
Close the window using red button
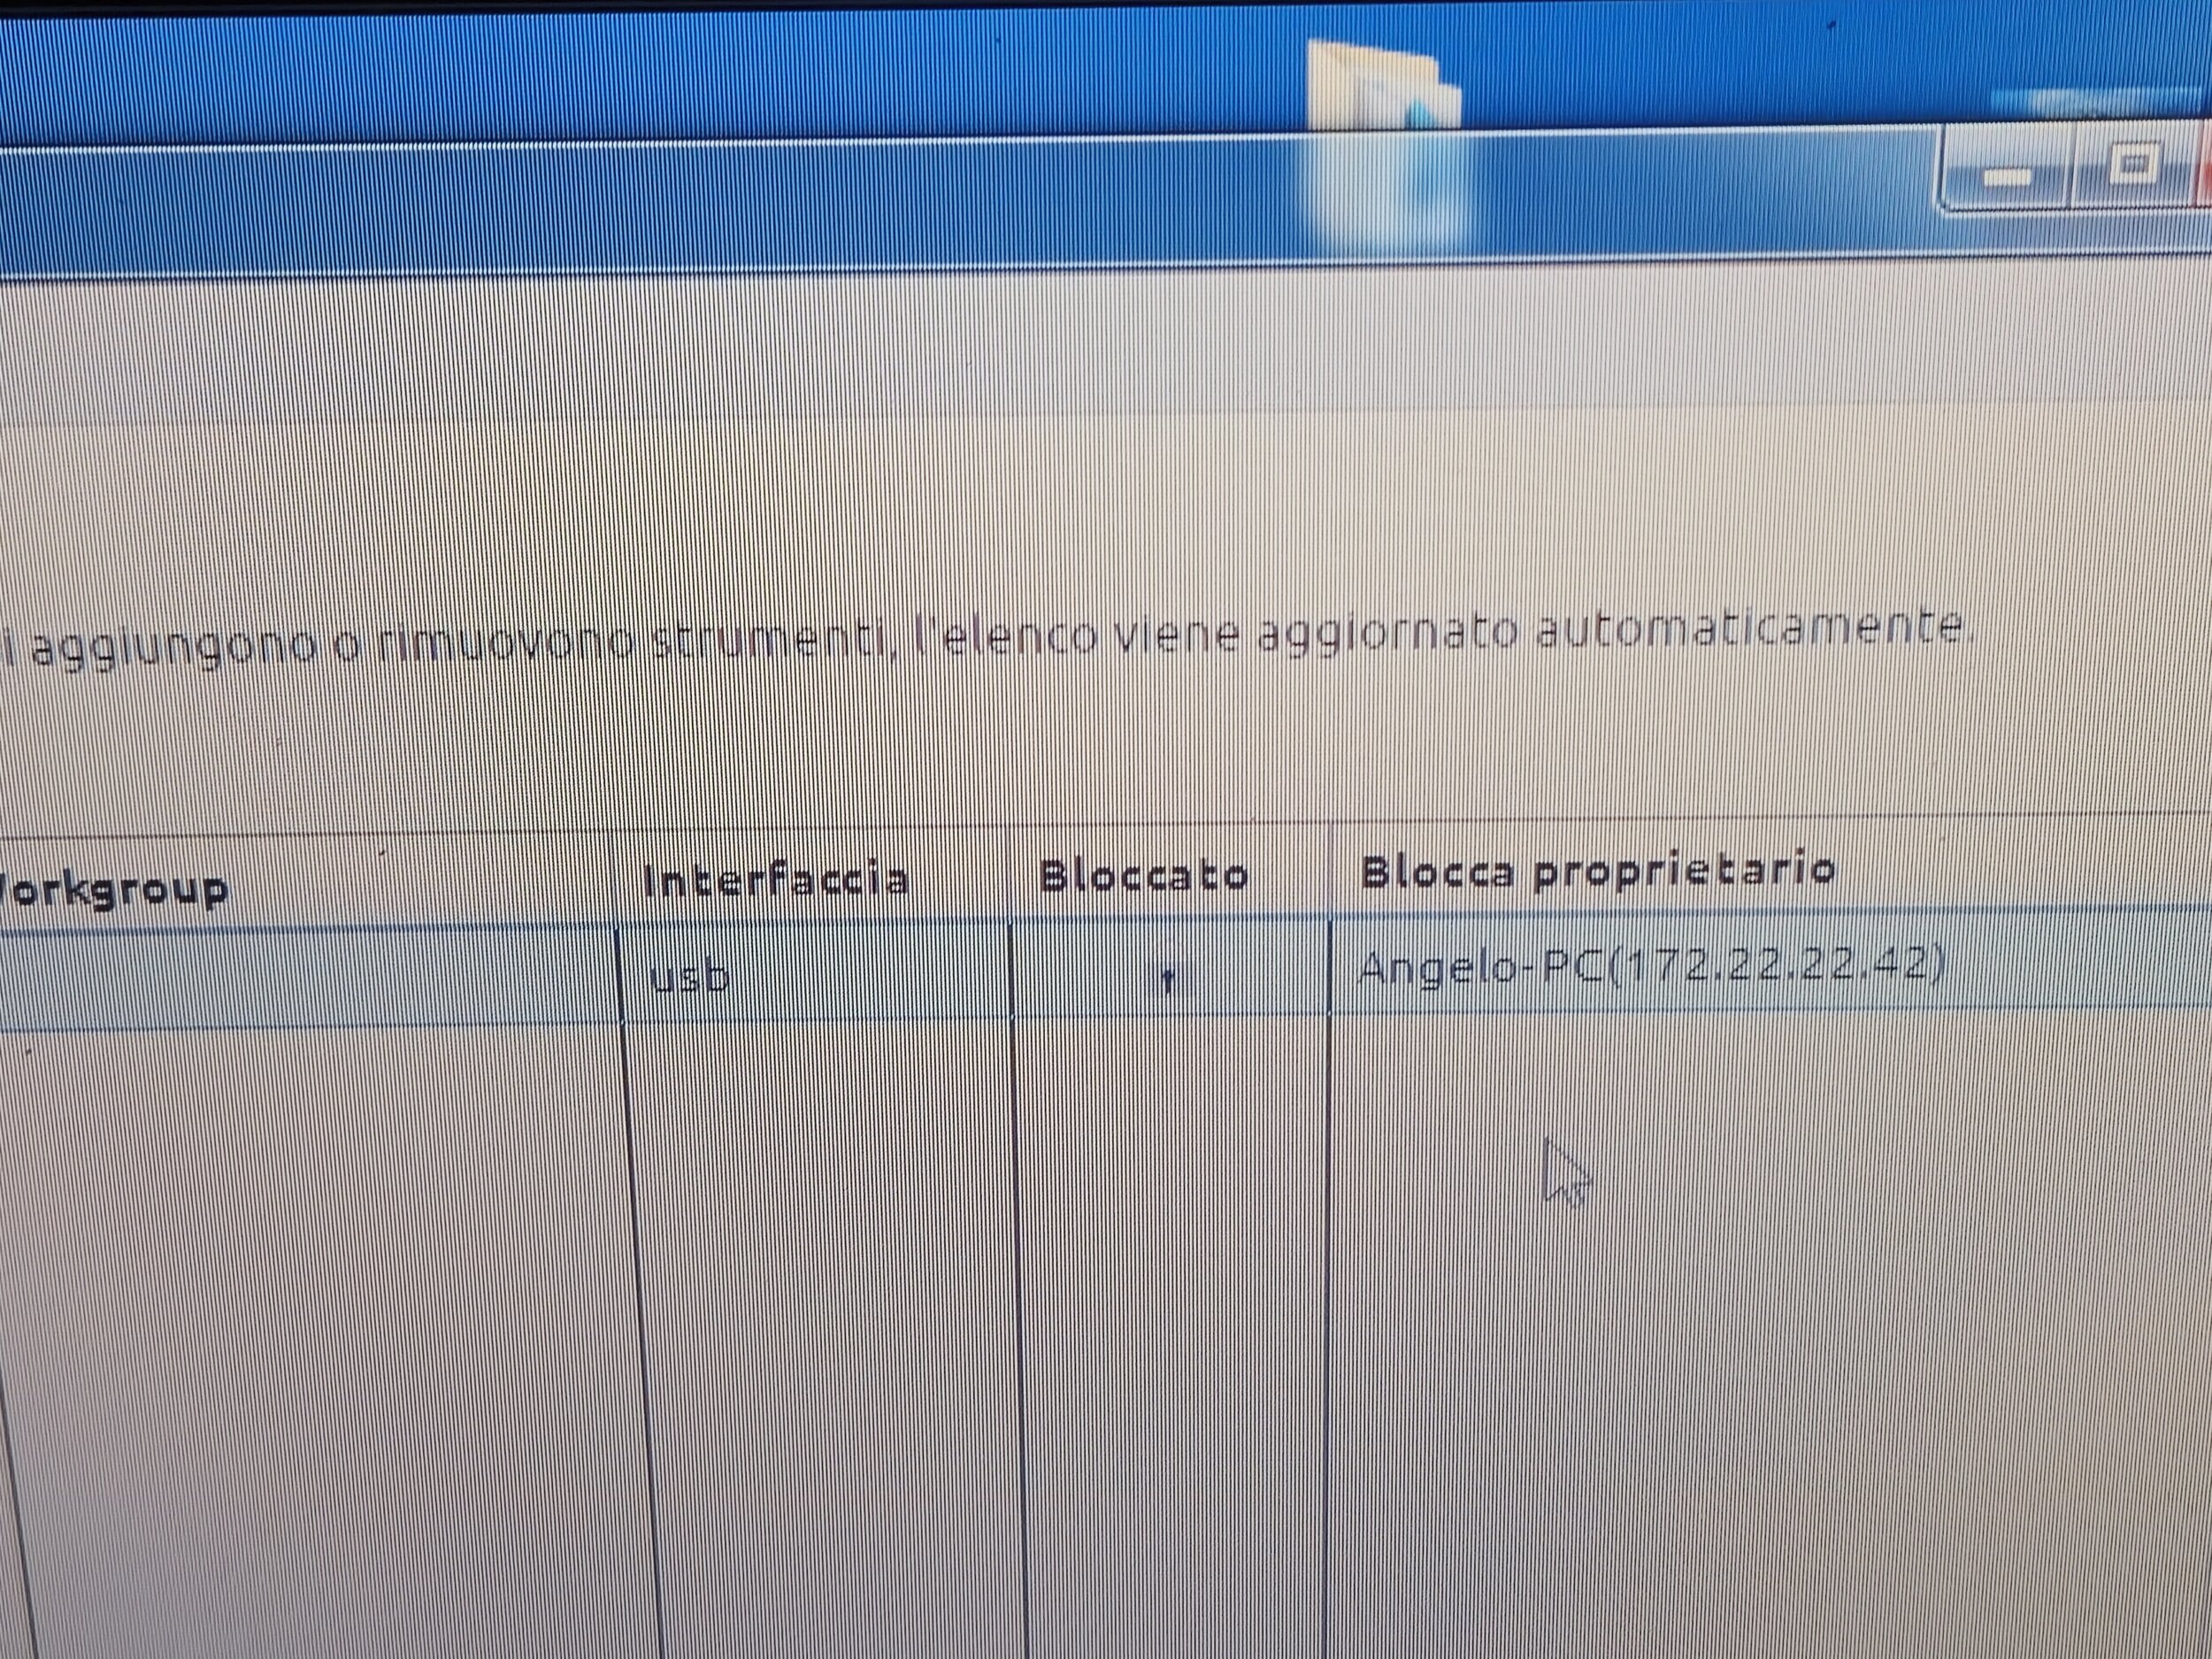tap(2204, 165)
